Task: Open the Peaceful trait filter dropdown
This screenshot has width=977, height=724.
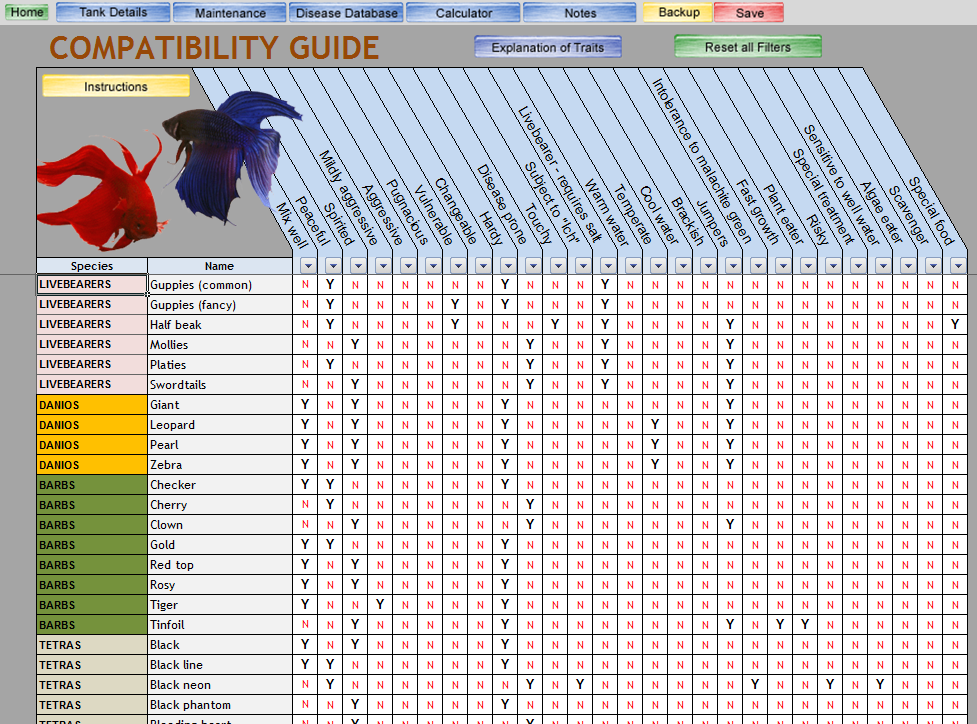Action: pos(331,266)
